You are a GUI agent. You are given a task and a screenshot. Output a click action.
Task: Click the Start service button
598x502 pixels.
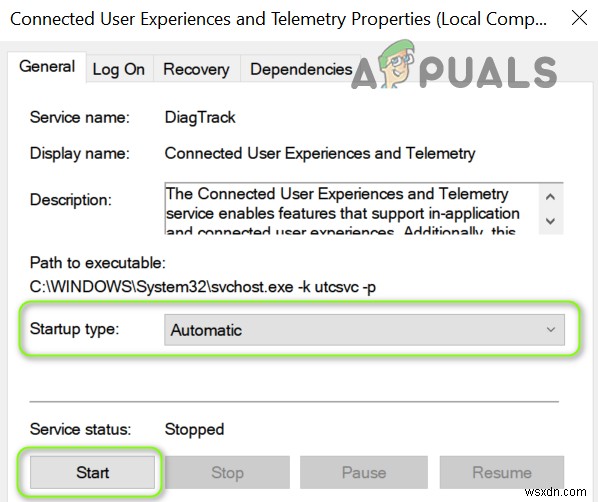coord(92,472)
